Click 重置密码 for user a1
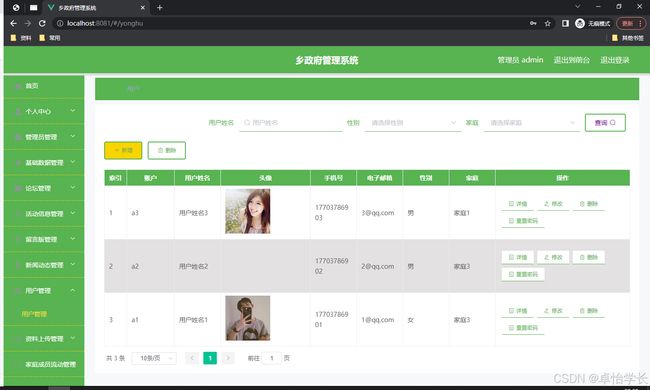 (x=523, y=328)
